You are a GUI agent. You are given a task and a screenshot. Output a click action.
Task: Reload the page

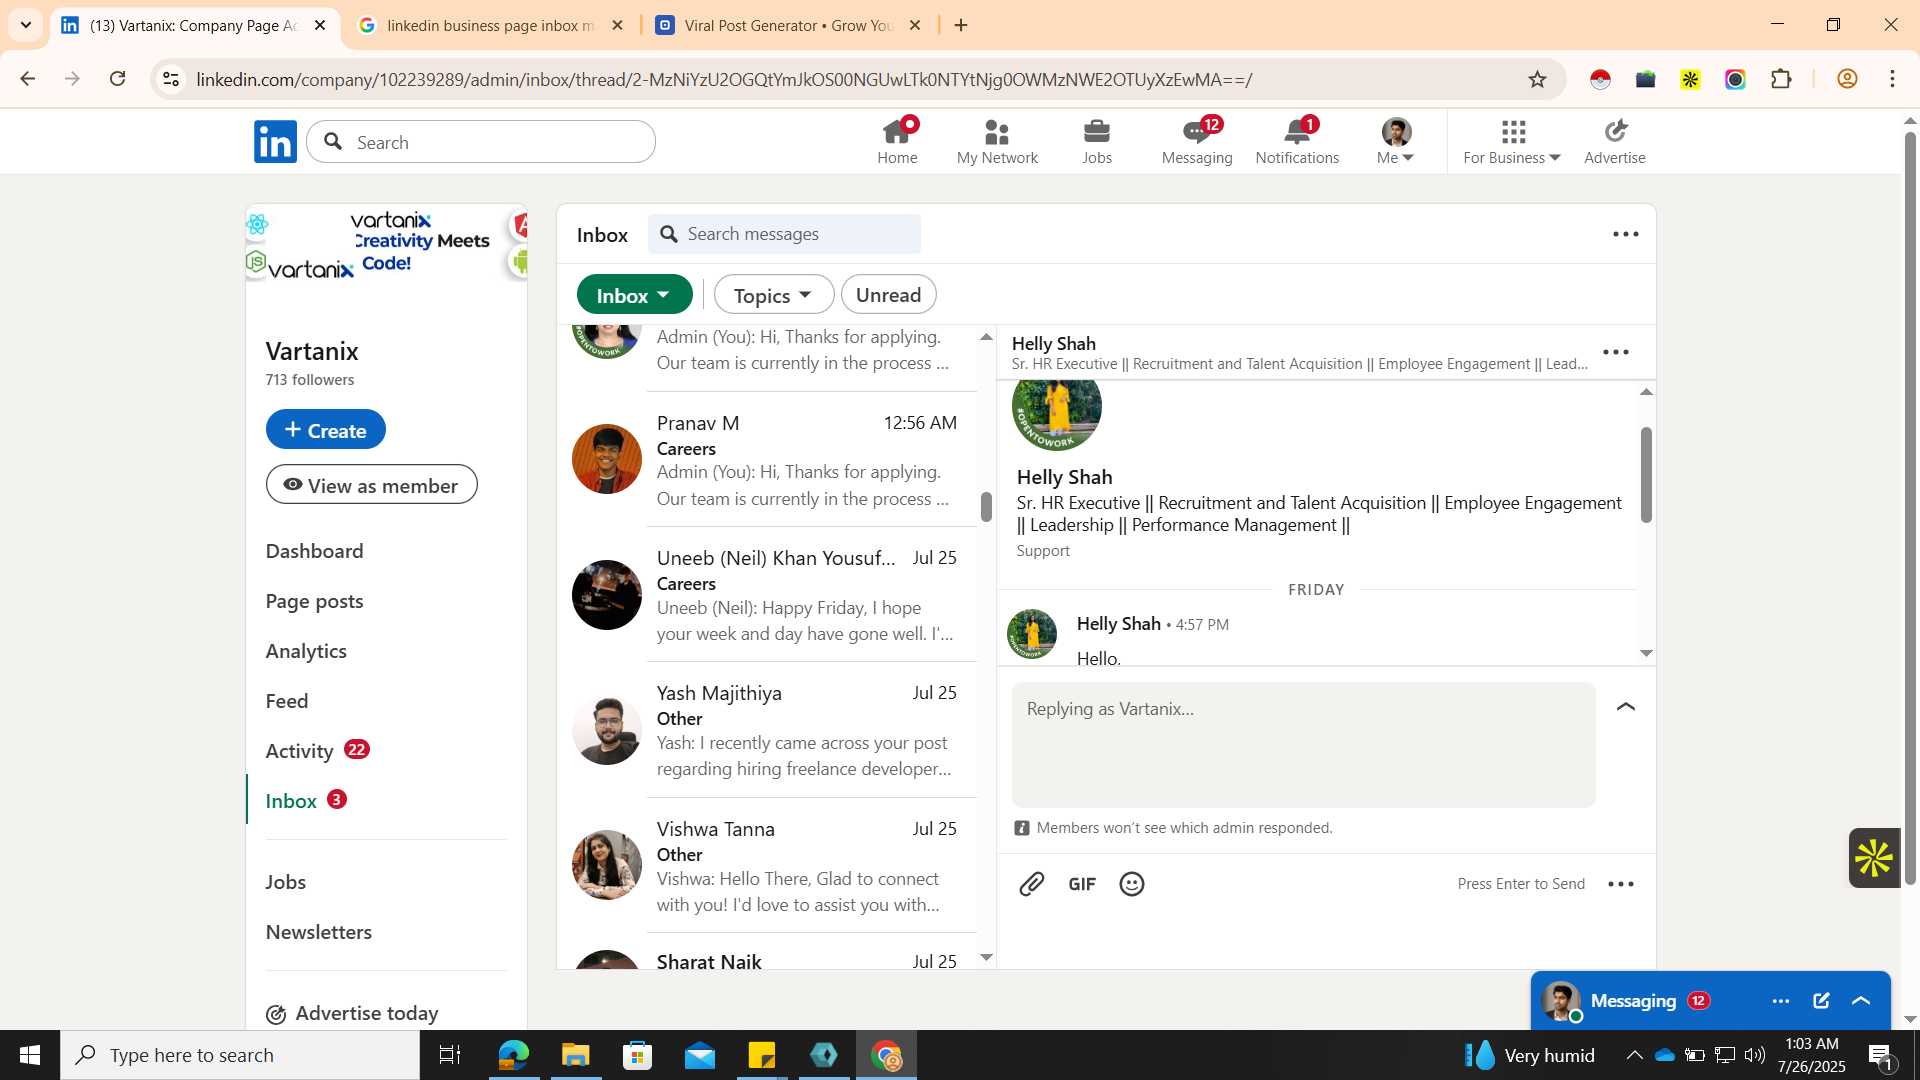(118, 79)
